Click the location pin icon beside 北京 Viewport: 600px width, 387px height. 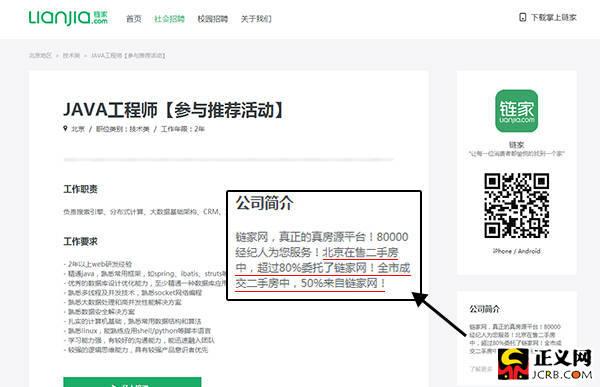[65, 129]
